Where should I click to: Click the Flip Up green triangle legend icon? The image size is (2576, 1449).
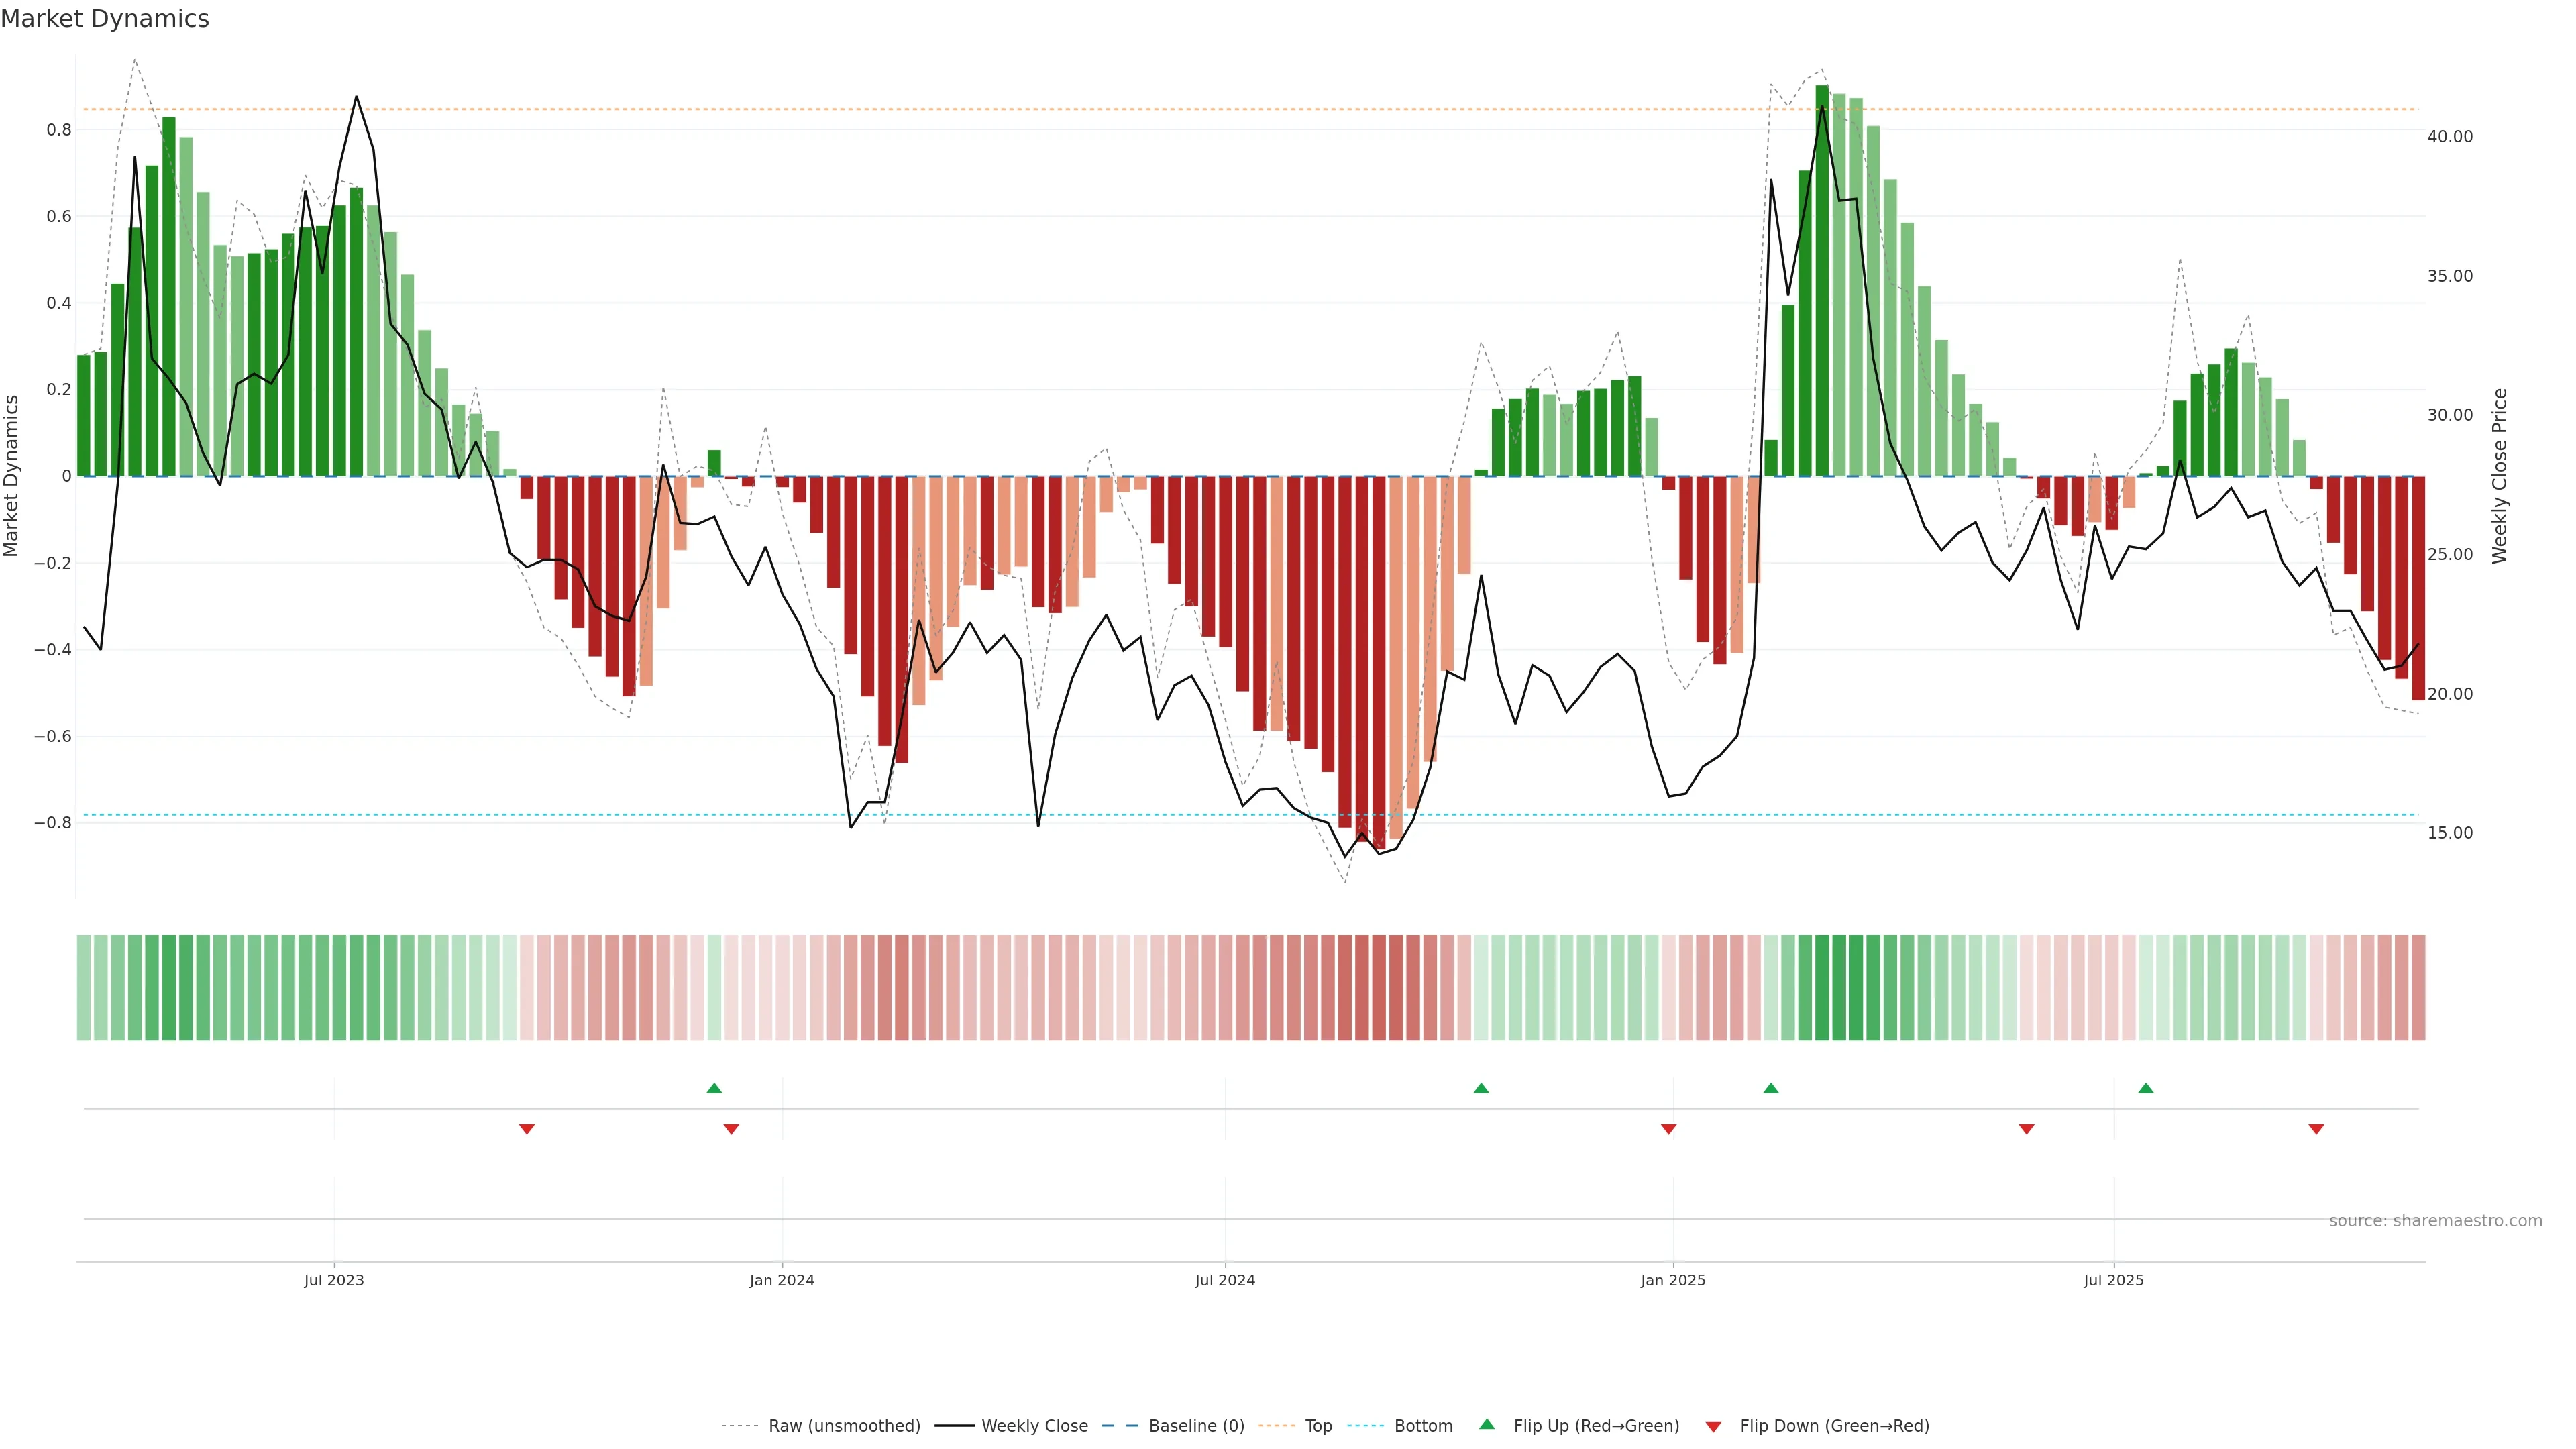coord(1487,1424)
